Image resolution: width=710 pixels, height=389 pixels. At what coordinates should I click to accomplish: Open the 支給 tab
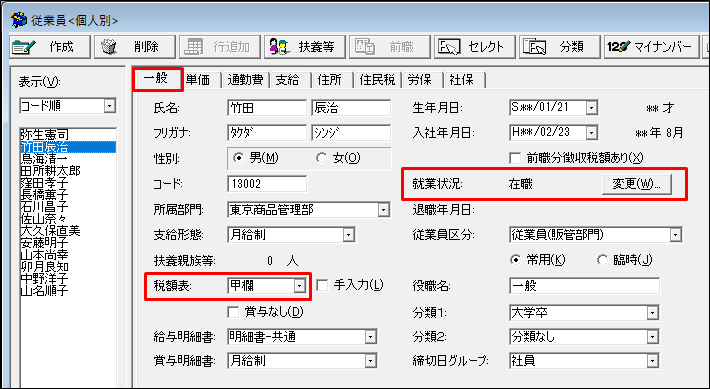287,80
